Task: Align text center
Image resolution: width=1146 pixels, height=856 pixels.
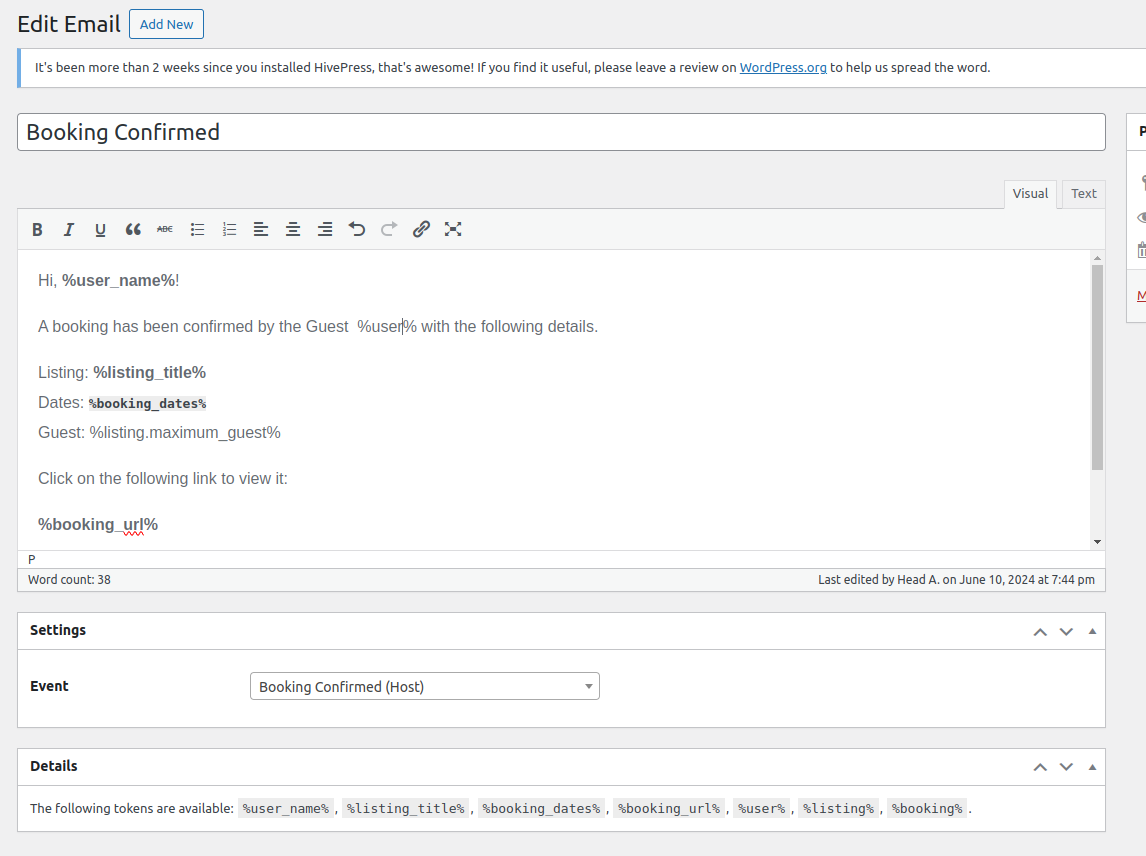Action: point(293,230)
